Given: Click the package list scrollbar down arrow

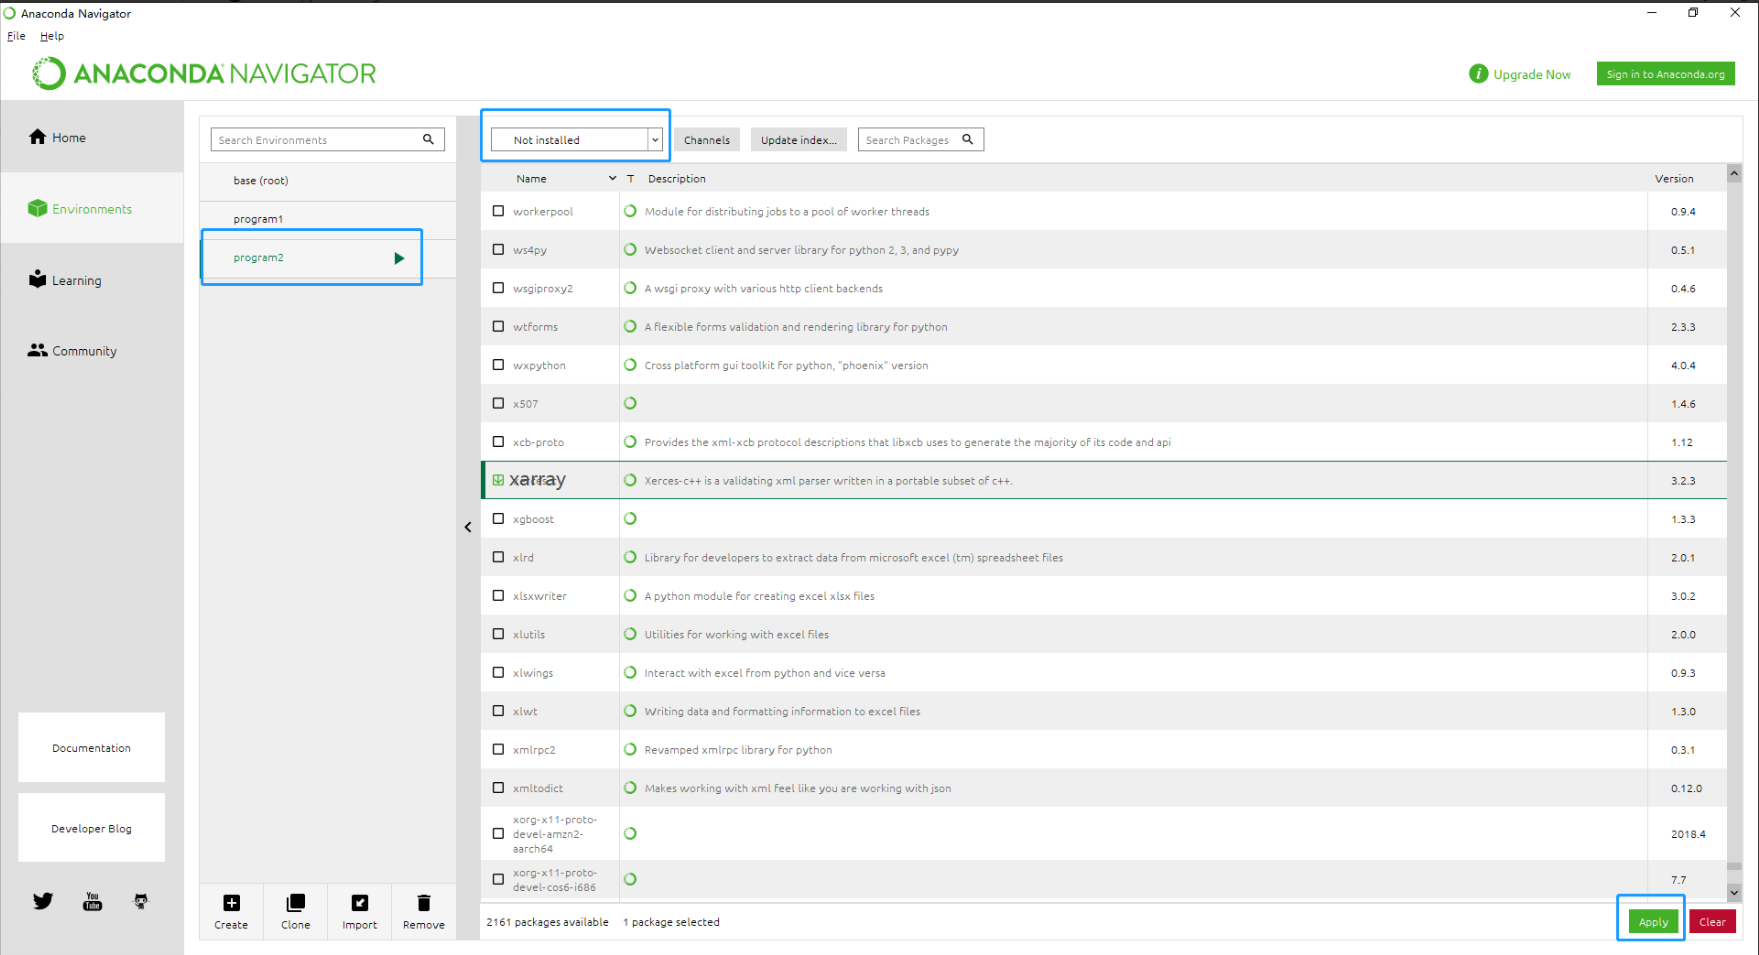Looking at the screenshot, I should click(1734, 892).
